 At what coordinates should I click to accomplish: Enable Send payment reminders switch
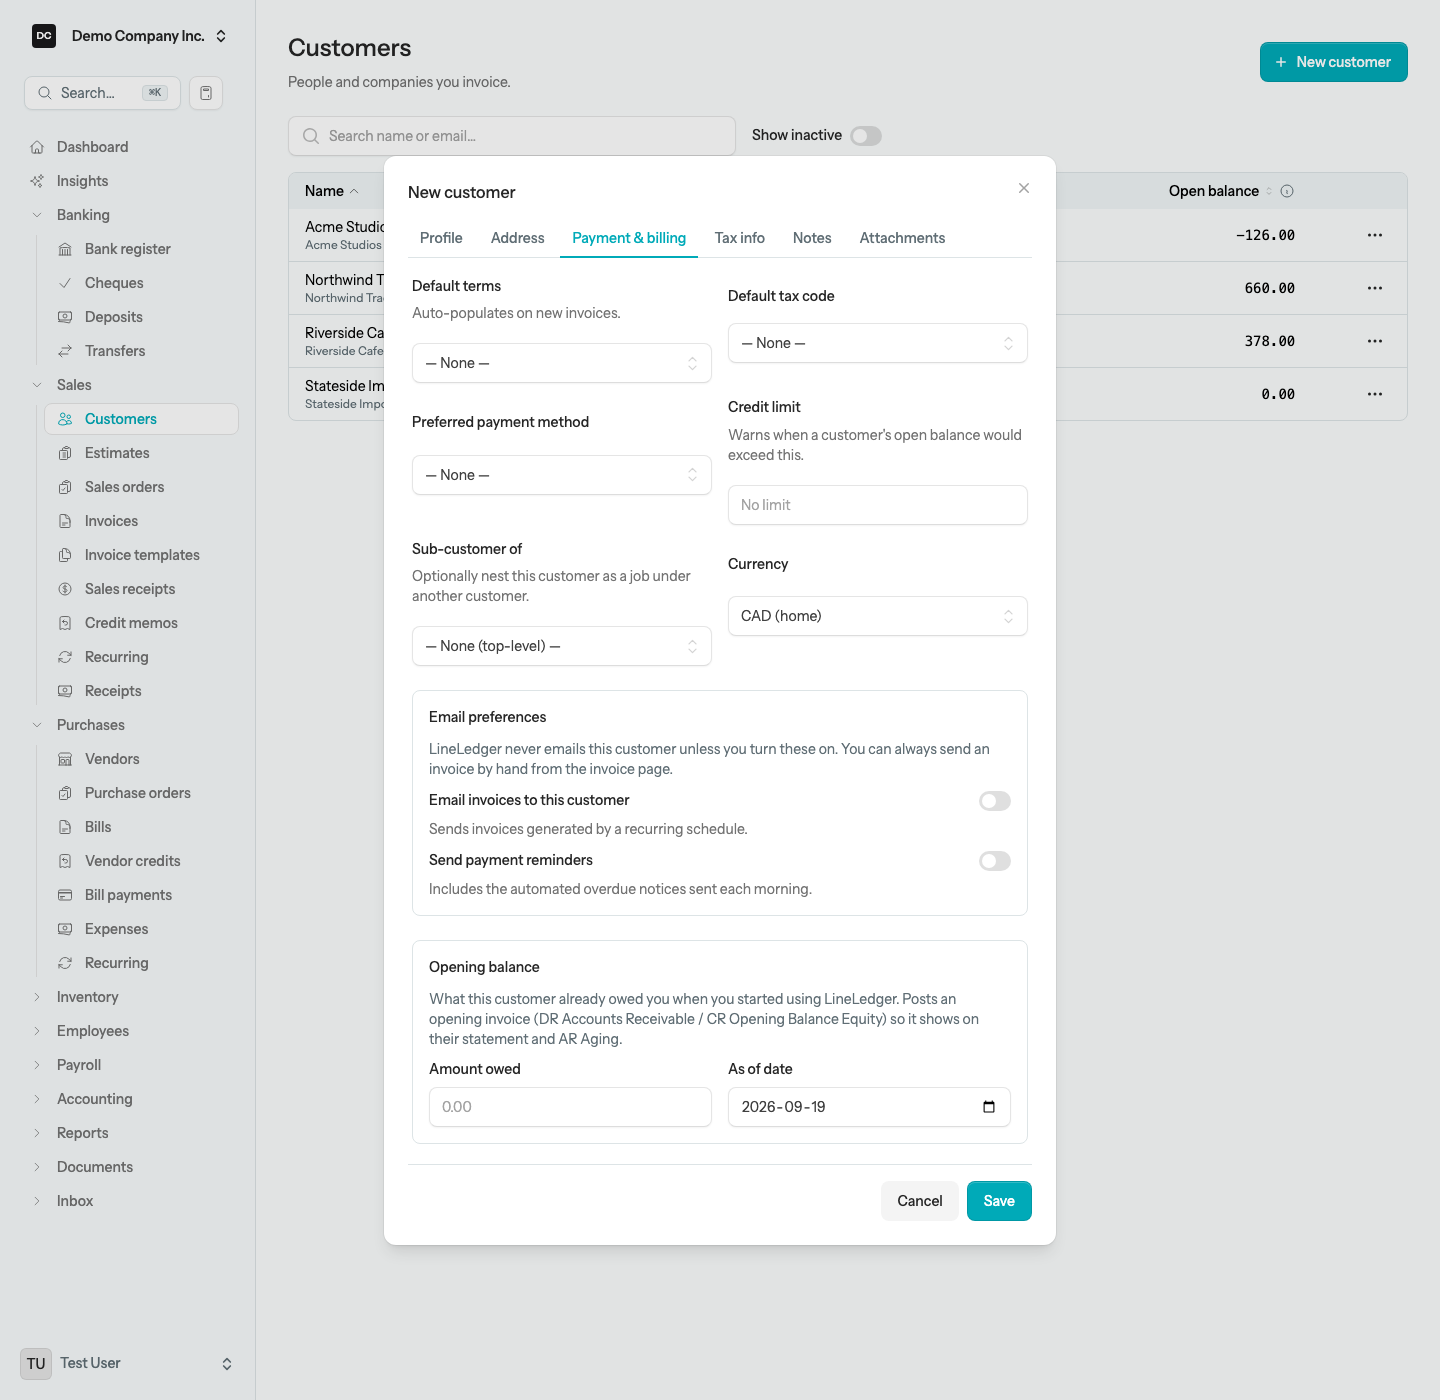click(x=995, y=861)
